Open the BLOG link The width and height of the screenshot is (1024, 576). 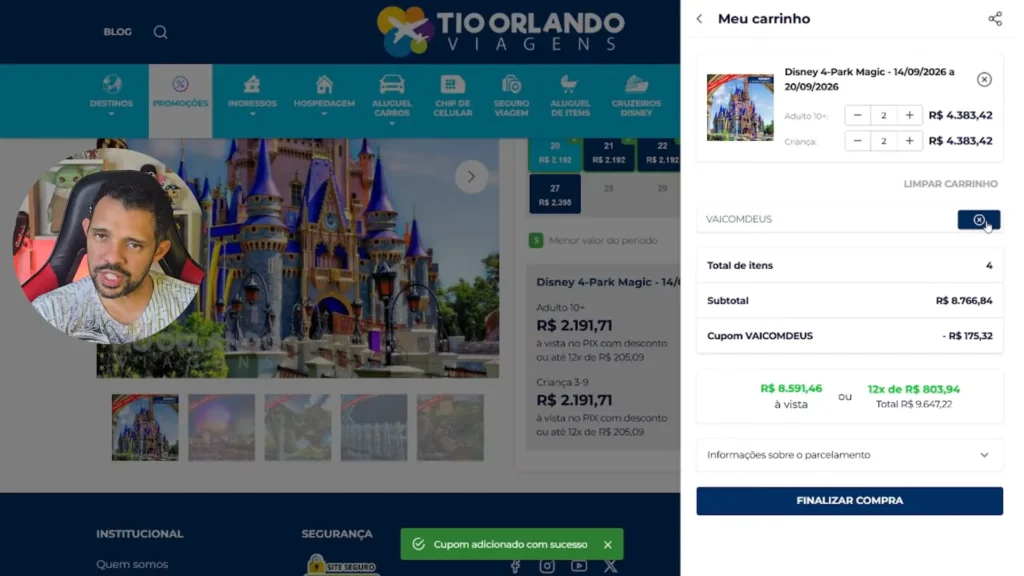click(x=118, y=32)
